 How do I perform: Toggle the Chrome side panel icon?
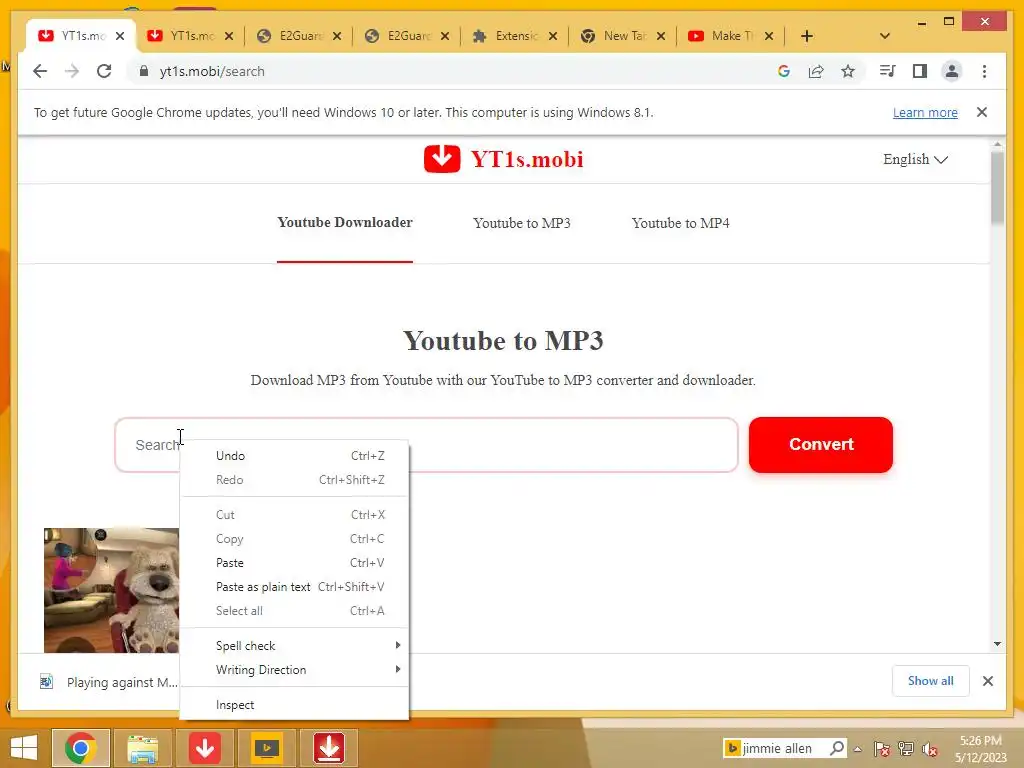(x=920, y=71)
